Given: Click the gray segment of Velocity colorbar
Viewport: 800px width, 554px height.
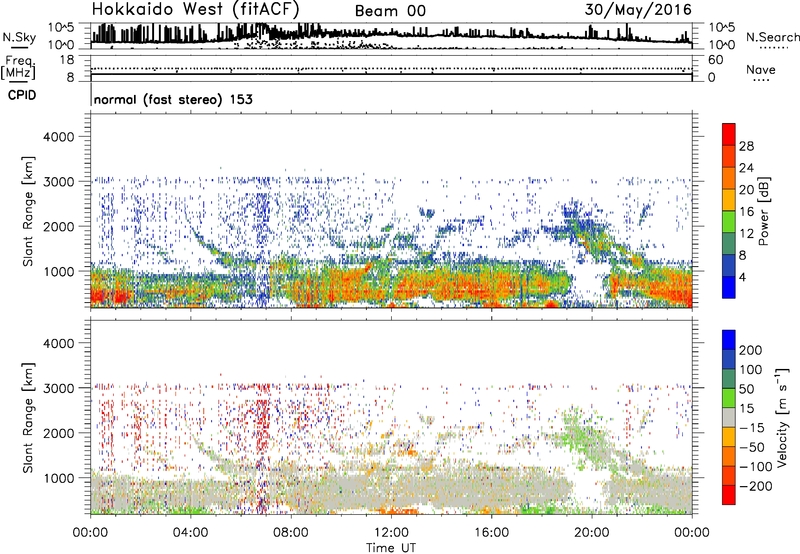Looking at the screenshot, I should pyautogui.click(x=729, y=418).
